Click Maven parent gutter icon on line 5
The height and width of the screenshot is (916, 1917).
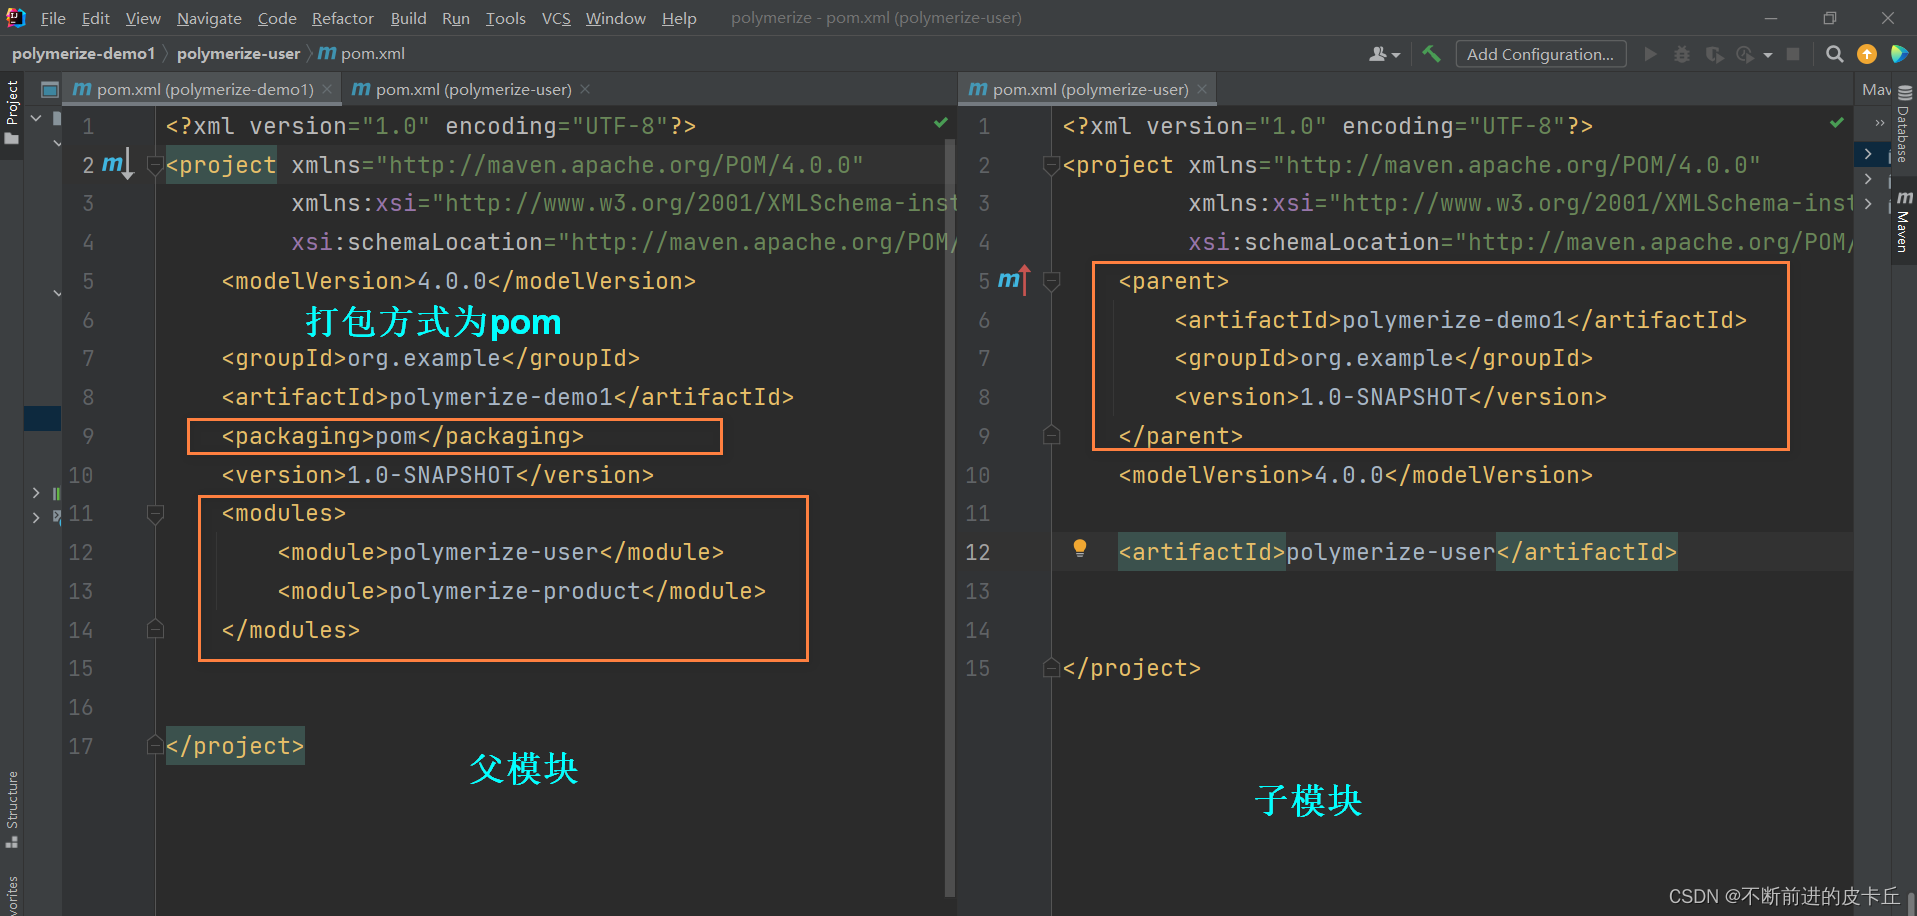1014,280
